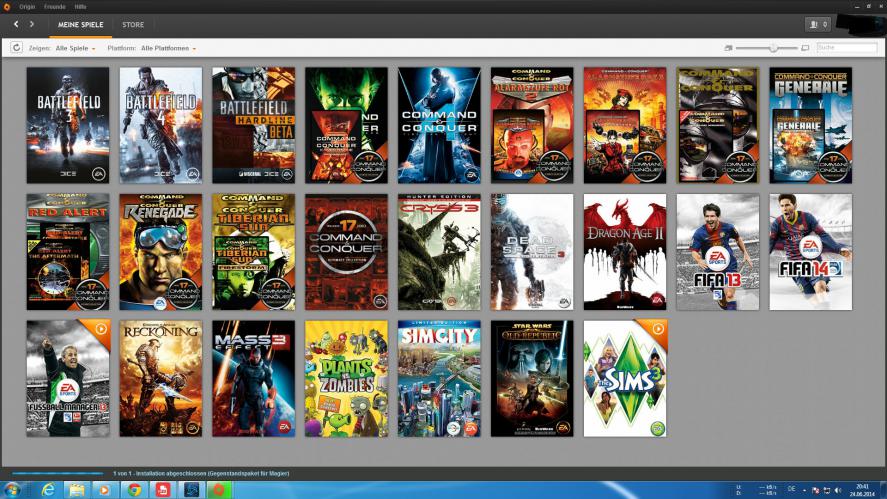Switch to the Store tab
Screen dimensions: 887x499
[x=132, y=24]
